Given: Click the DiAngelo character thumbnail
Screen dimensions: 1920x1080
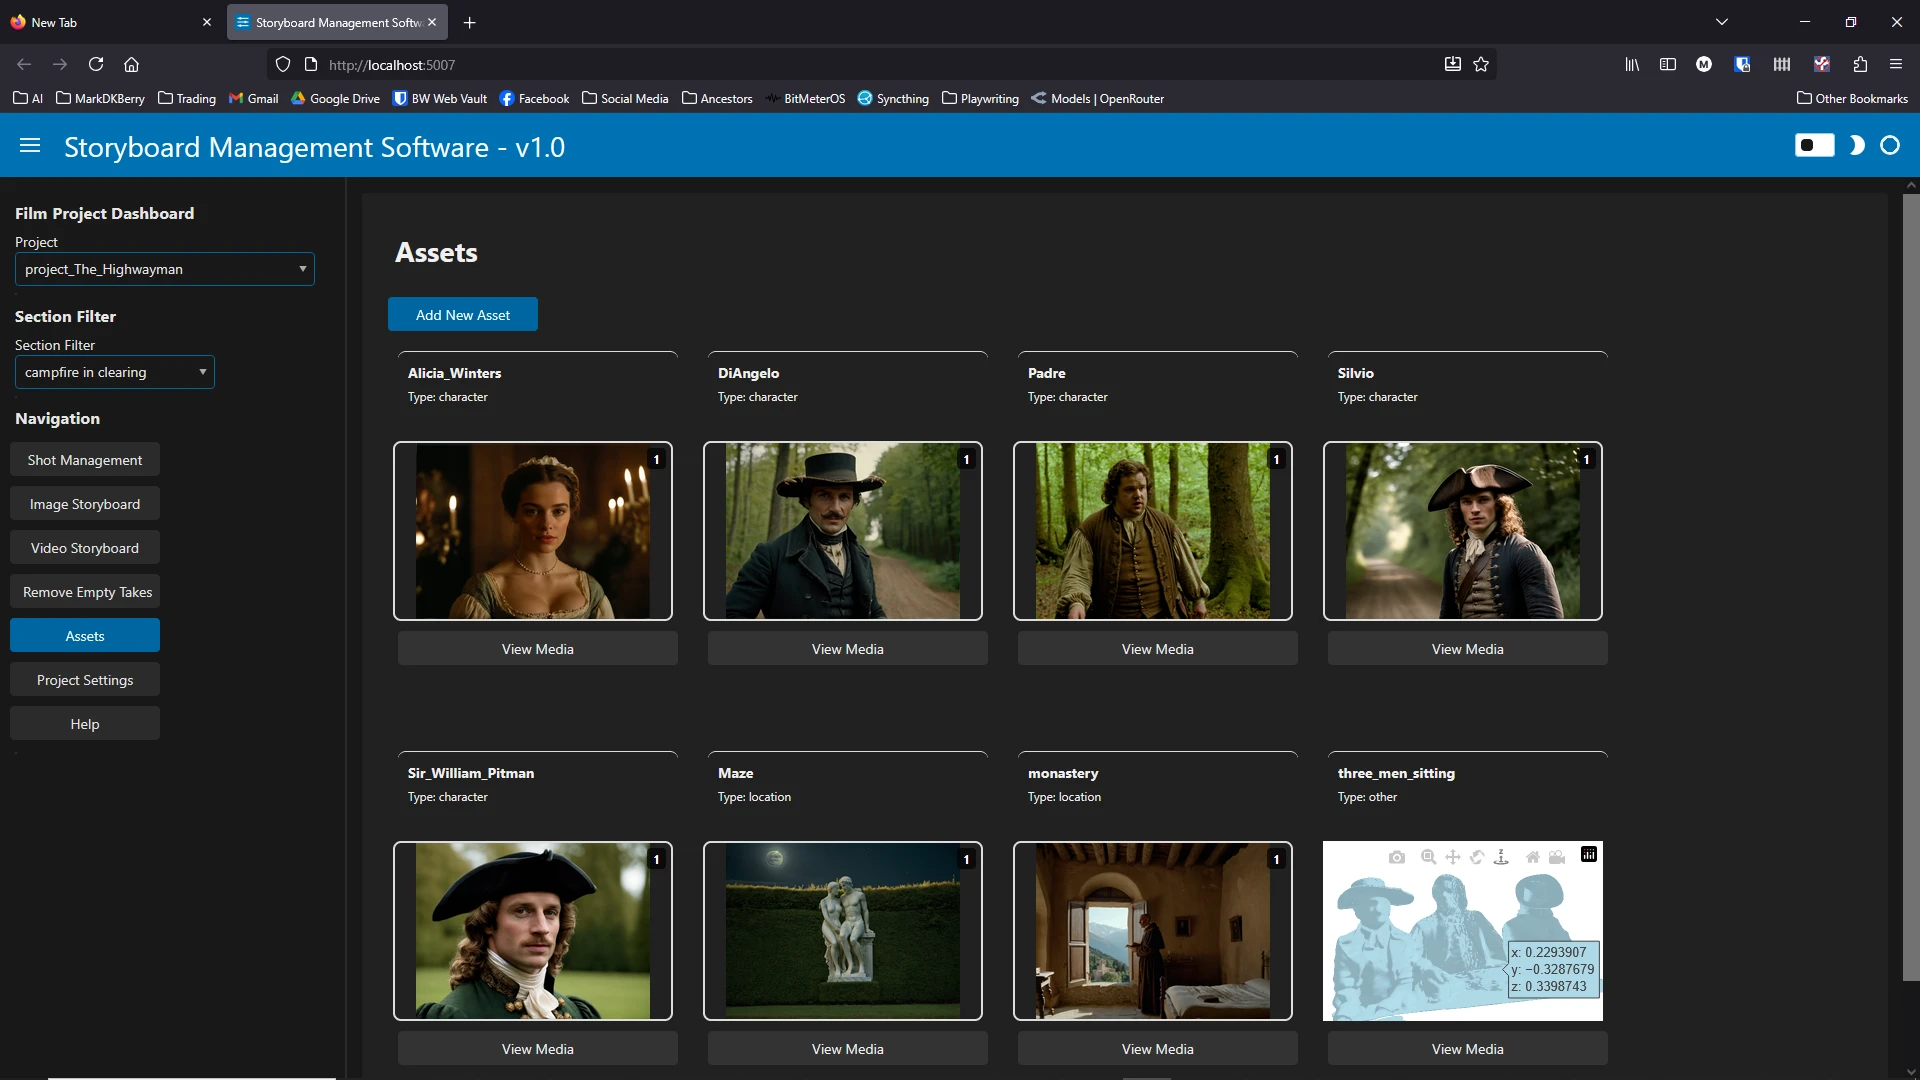Looking at the screenshot, I should point(843,530).
